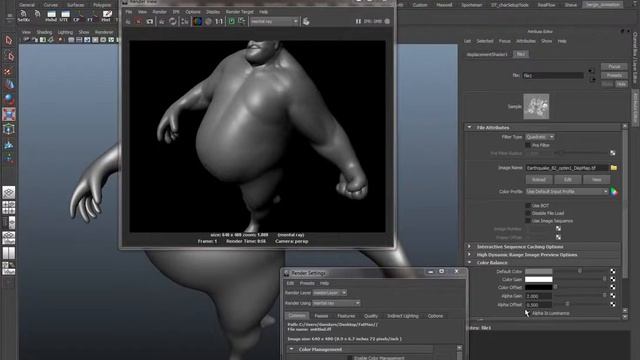The width and height of the screenshot is (640, 360).
Task: Click the Image Name text field
Action: coord(567,168)
